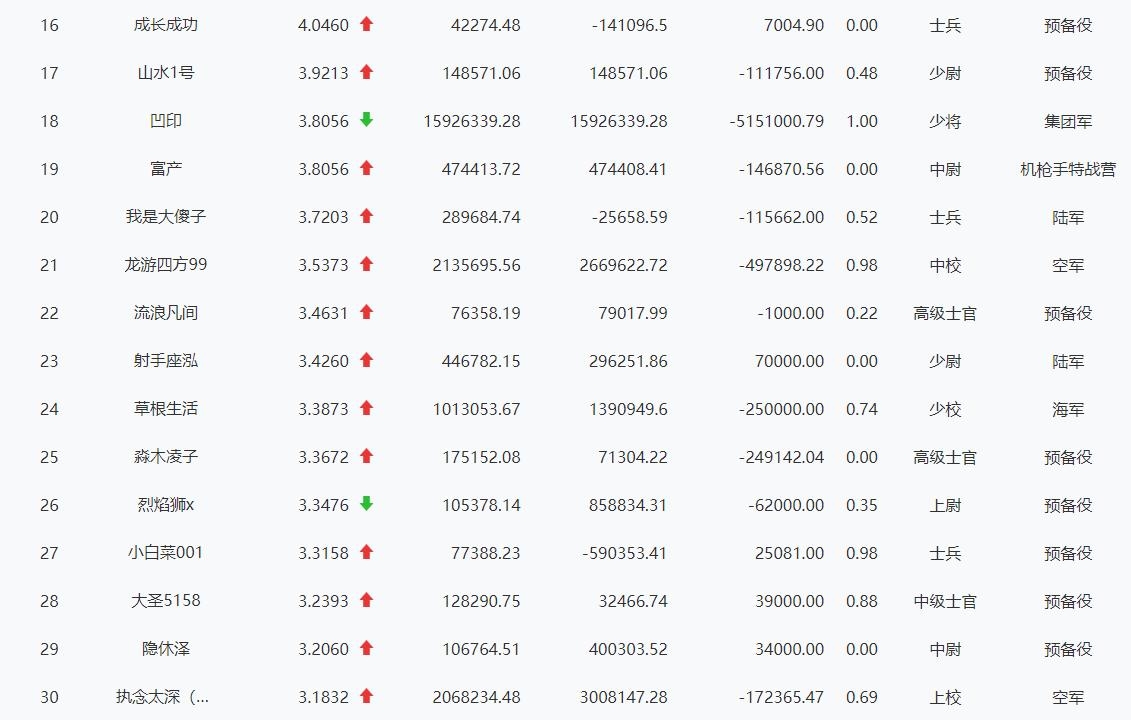The height and width of the screenshot is (720, 1131).
Task: Open user profile 山水1号
Action: coord(166,72)
